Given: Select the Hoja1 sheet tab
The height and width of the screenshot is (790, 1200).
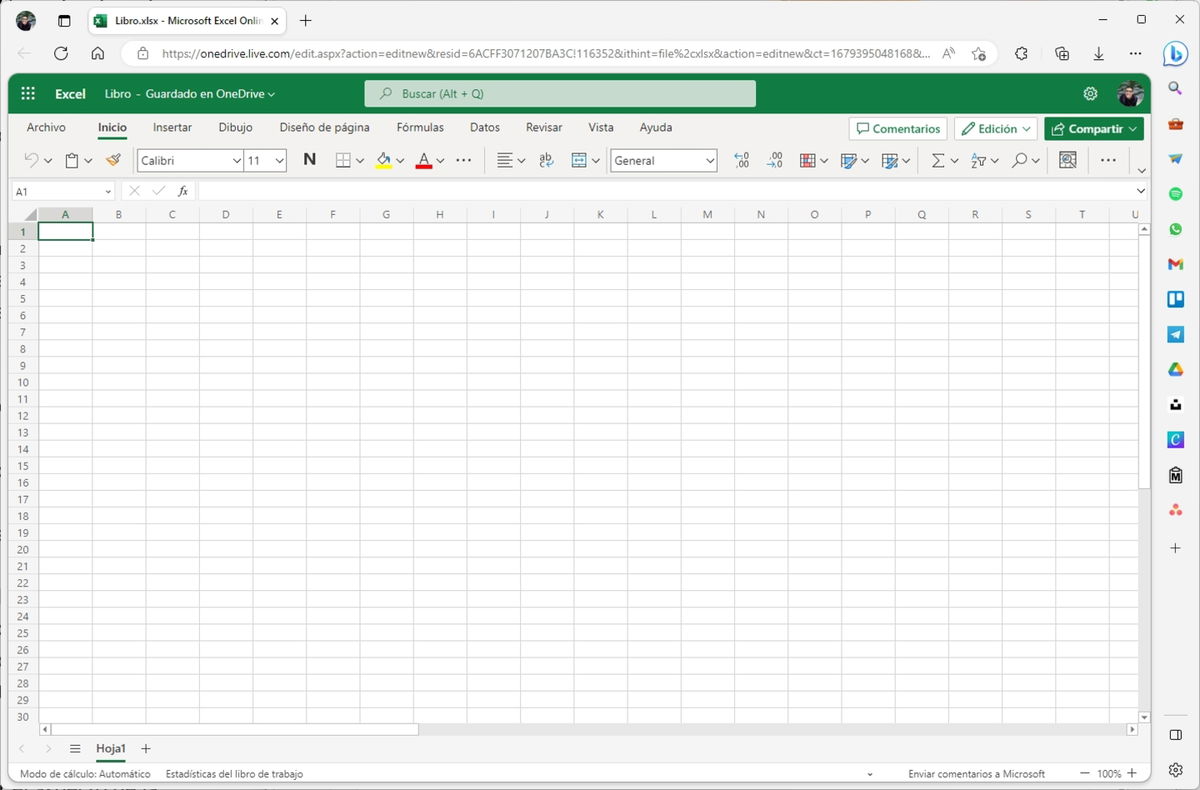Looking at the screenshot, I should coord(110,748).
